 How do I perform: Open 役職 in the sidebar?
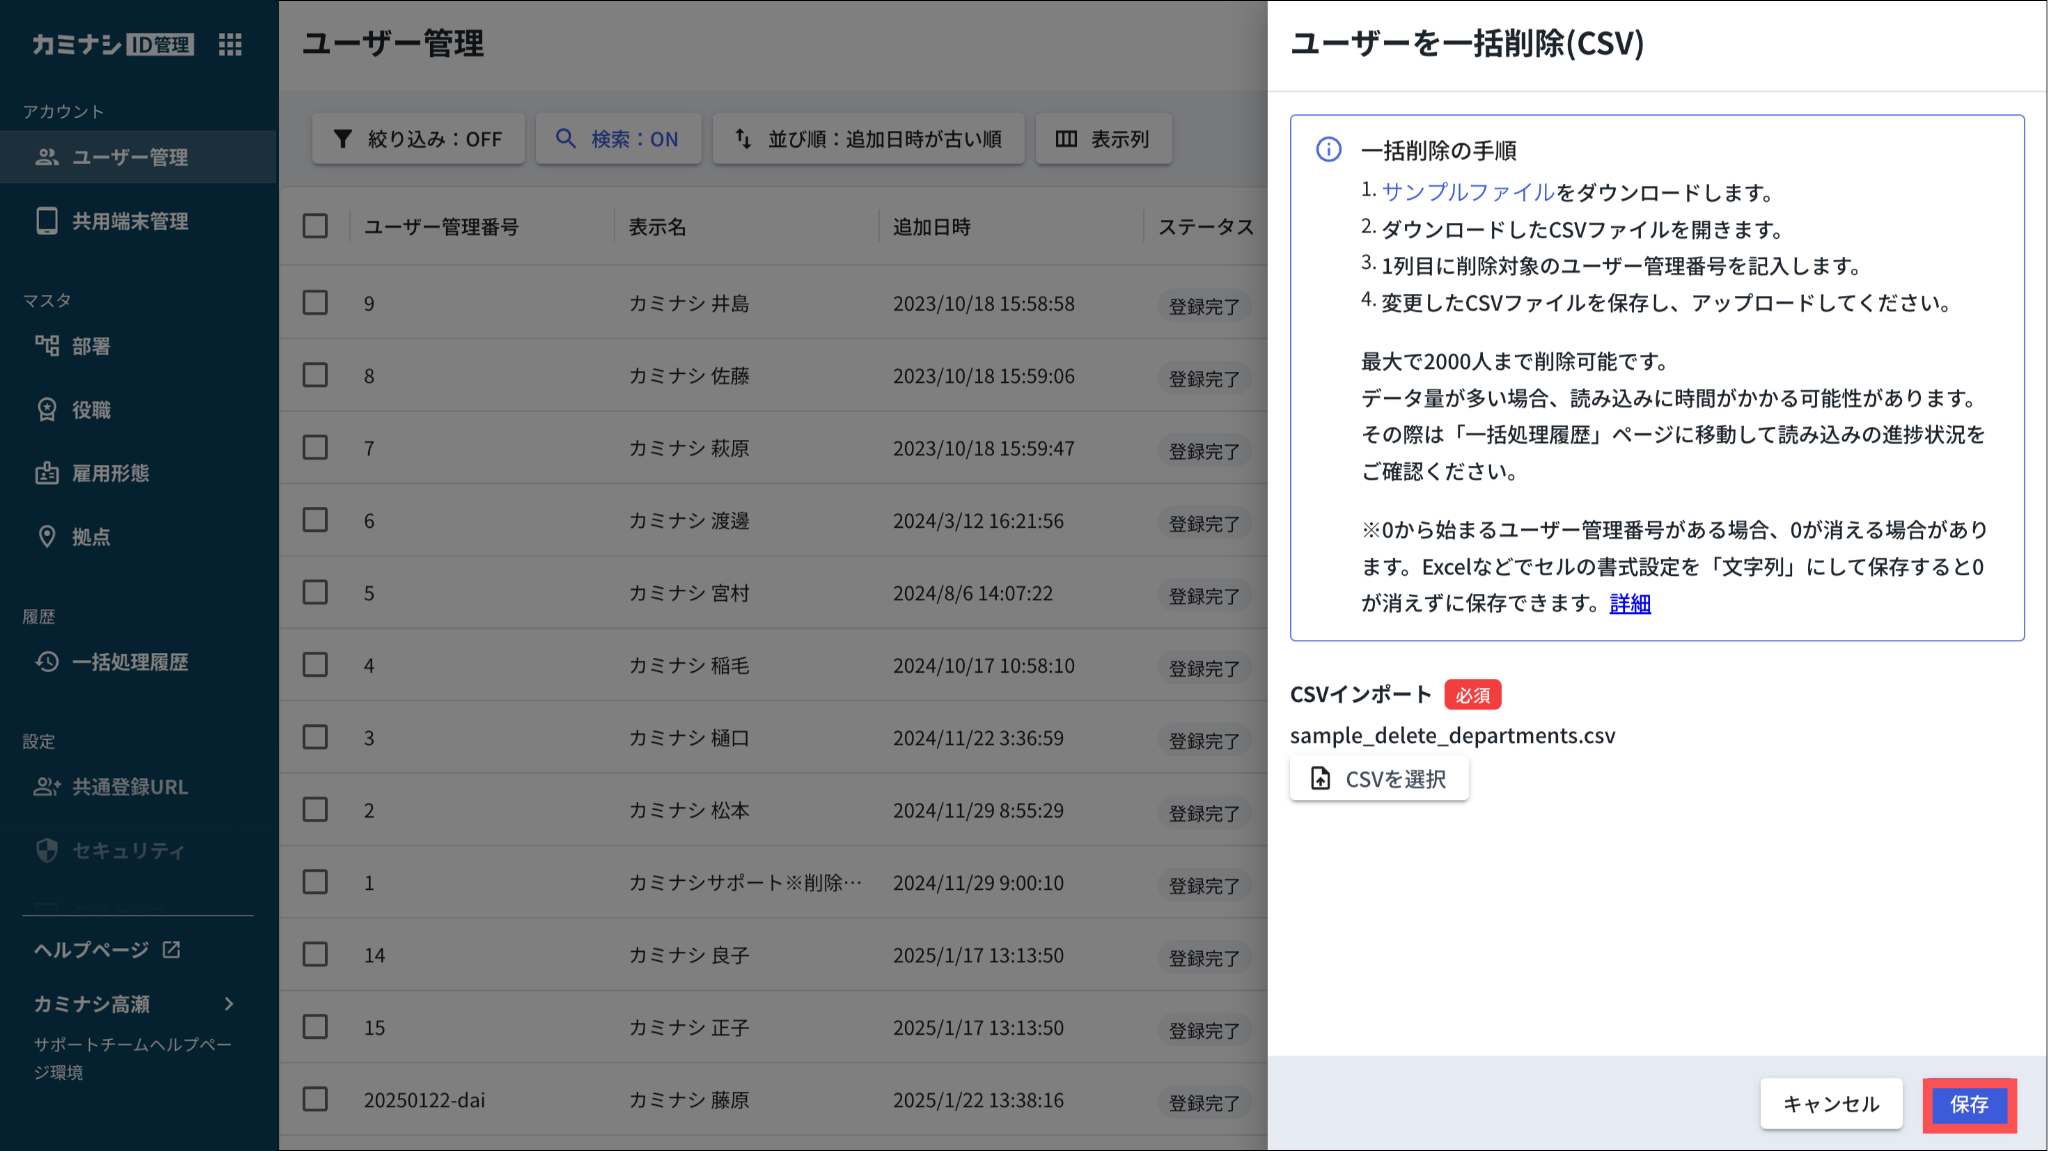tap(90, 410)
